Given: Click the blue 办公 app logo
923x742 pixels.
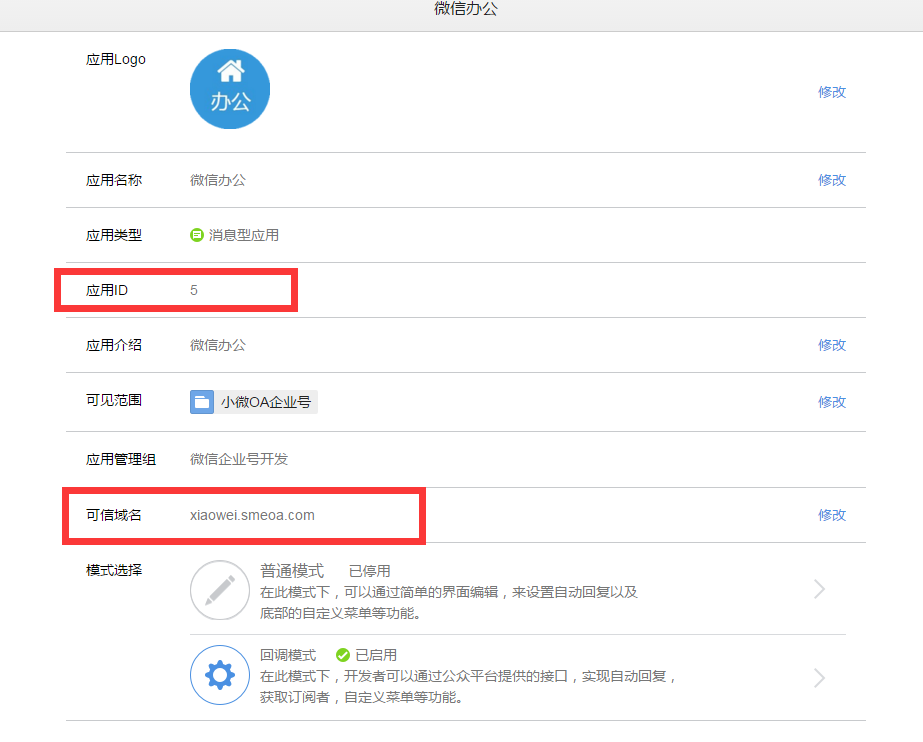Looking at the screenshot, I should (230, 89).
